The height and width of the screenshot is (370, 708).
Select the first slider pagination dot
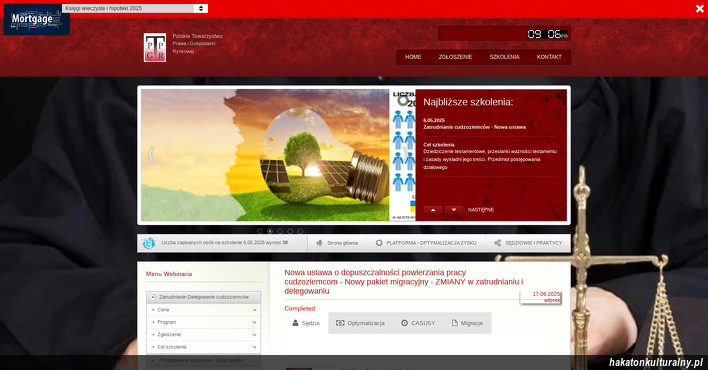(260, 231)
